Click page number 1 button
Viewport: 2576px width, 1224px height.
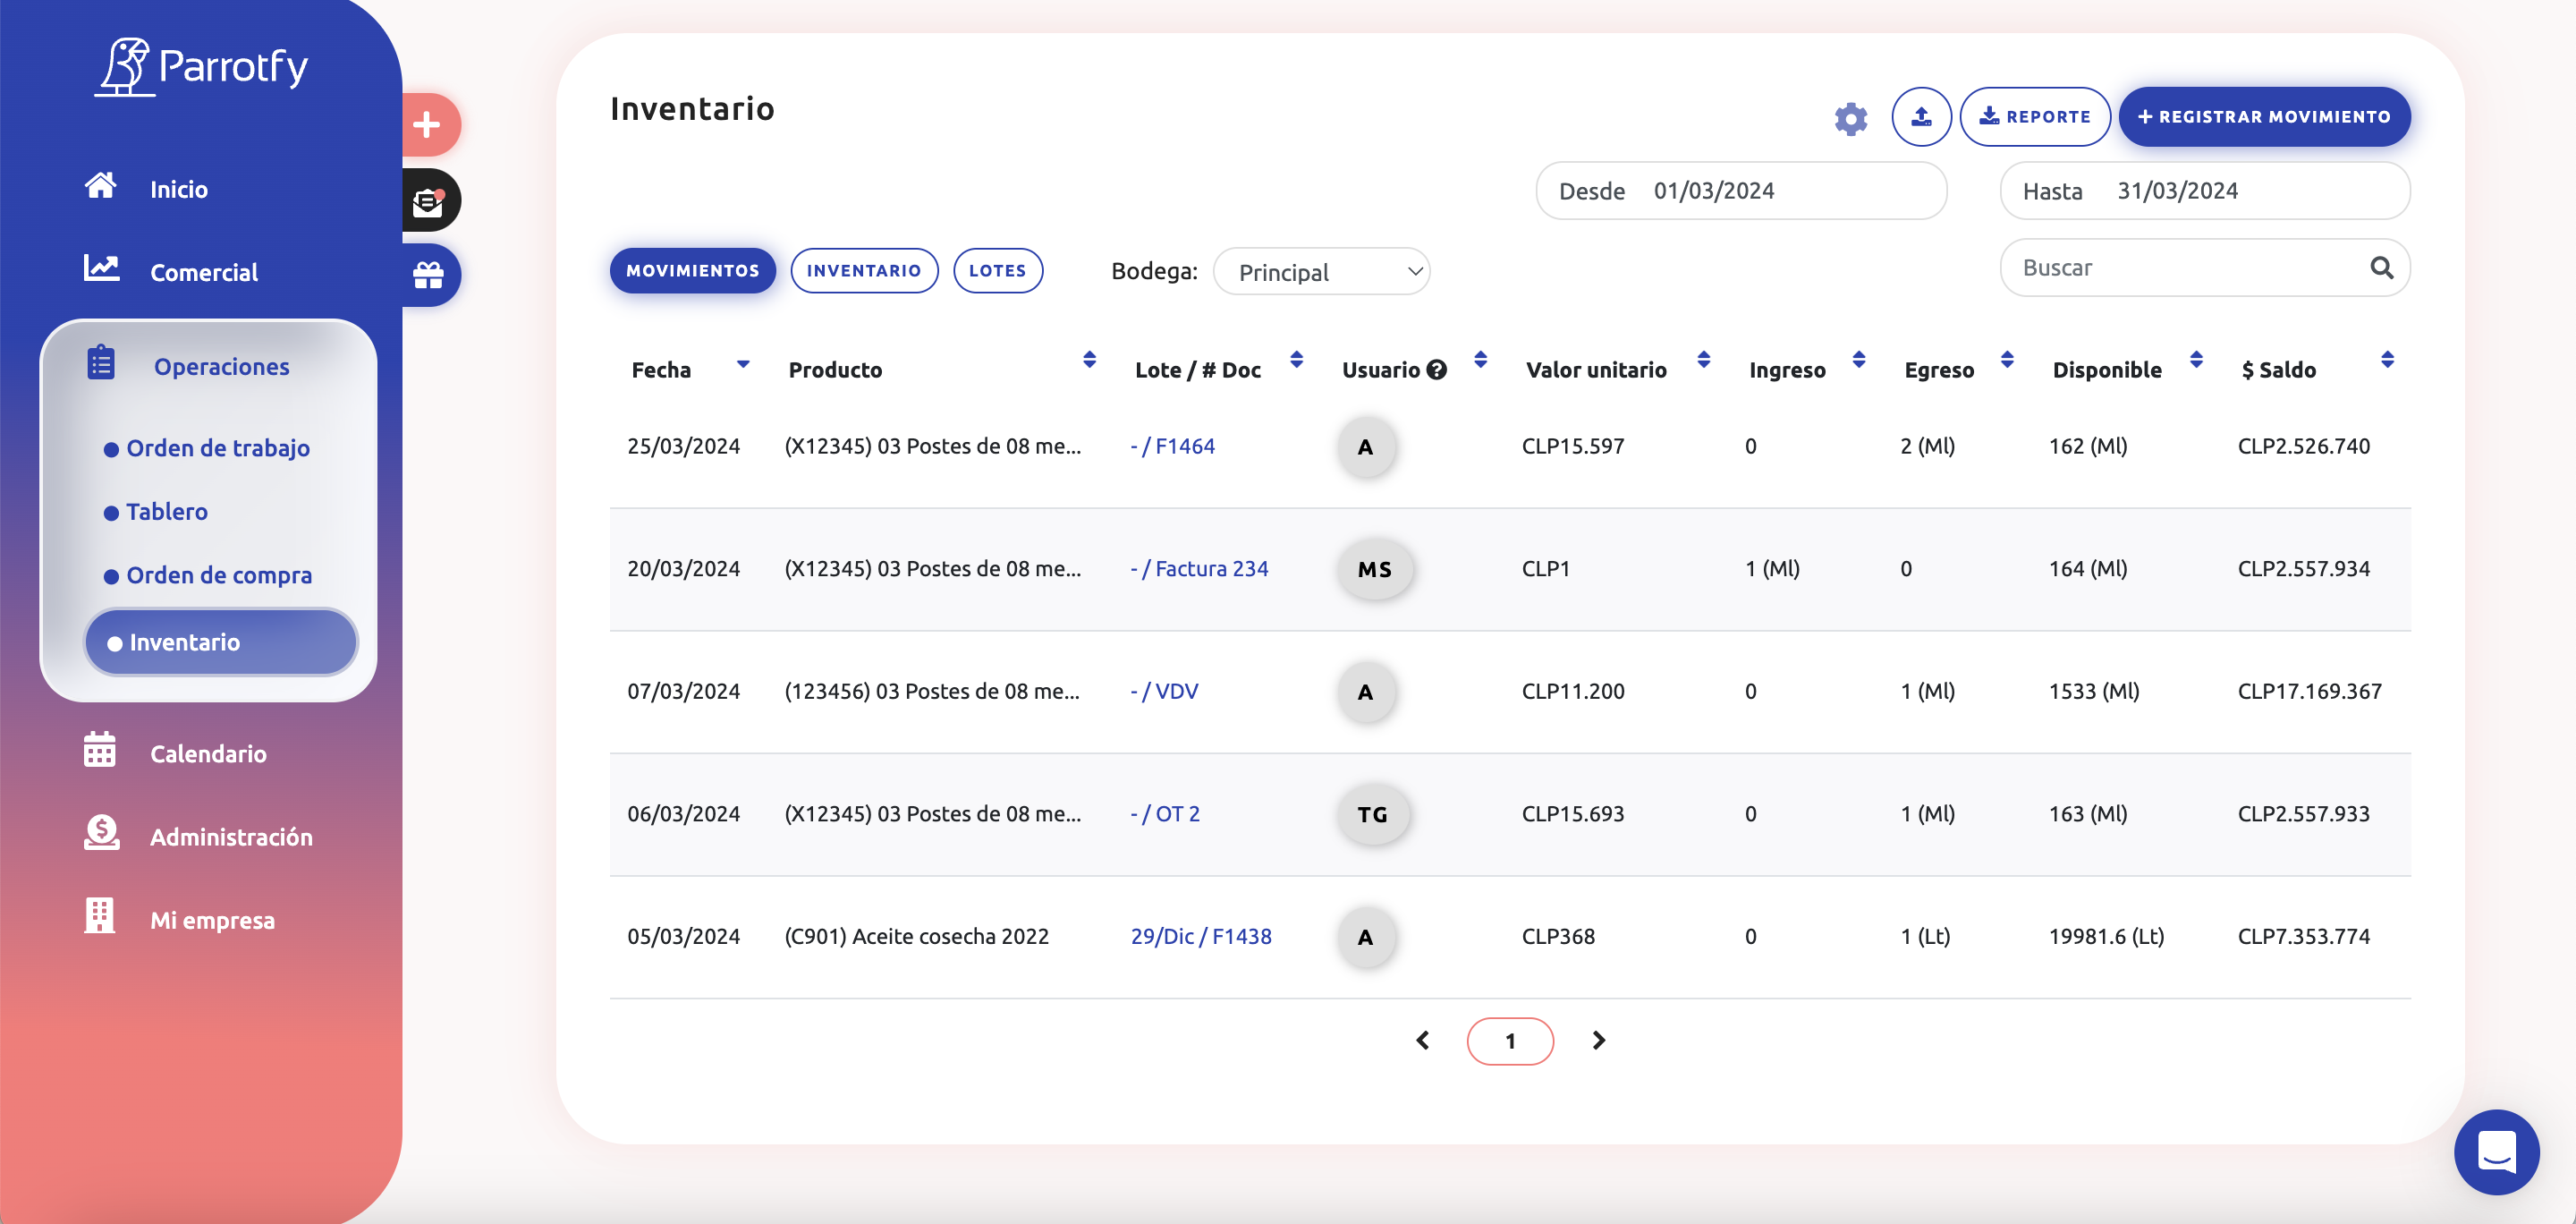point(1509,1041)
